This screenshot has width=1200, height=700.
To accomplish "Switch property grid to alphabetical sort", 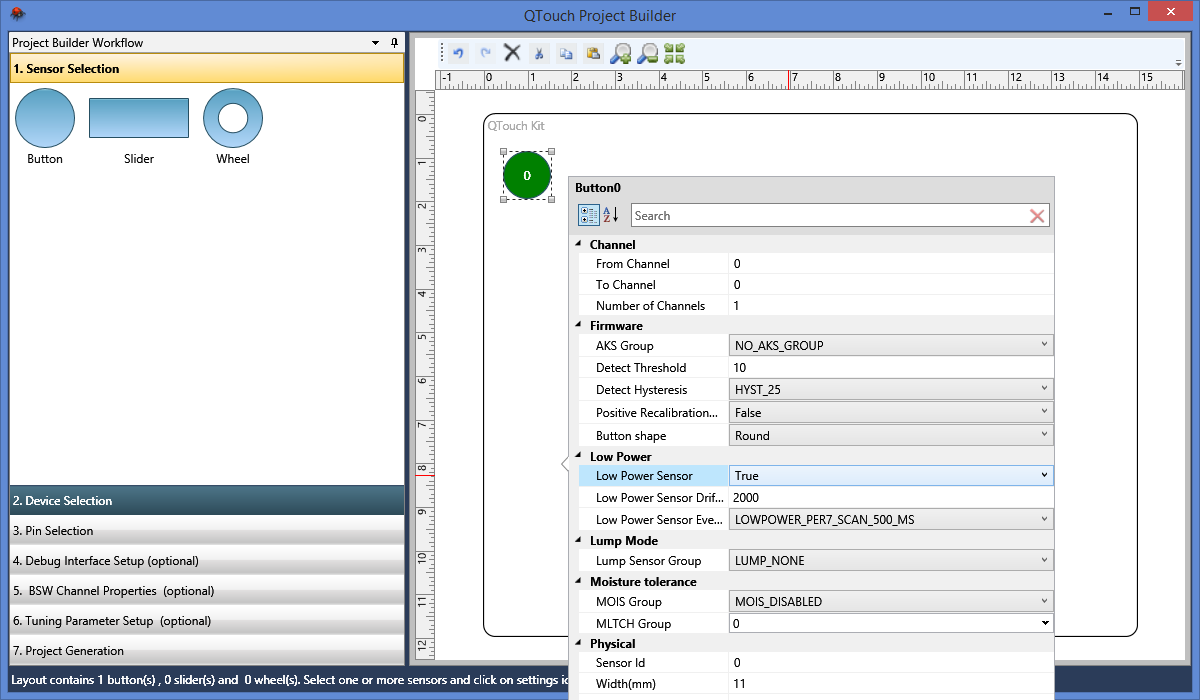I will [611, 215].
